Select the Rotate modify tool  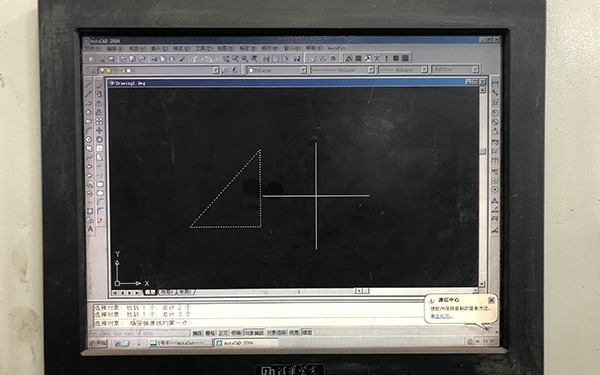(x=99, y=140)
